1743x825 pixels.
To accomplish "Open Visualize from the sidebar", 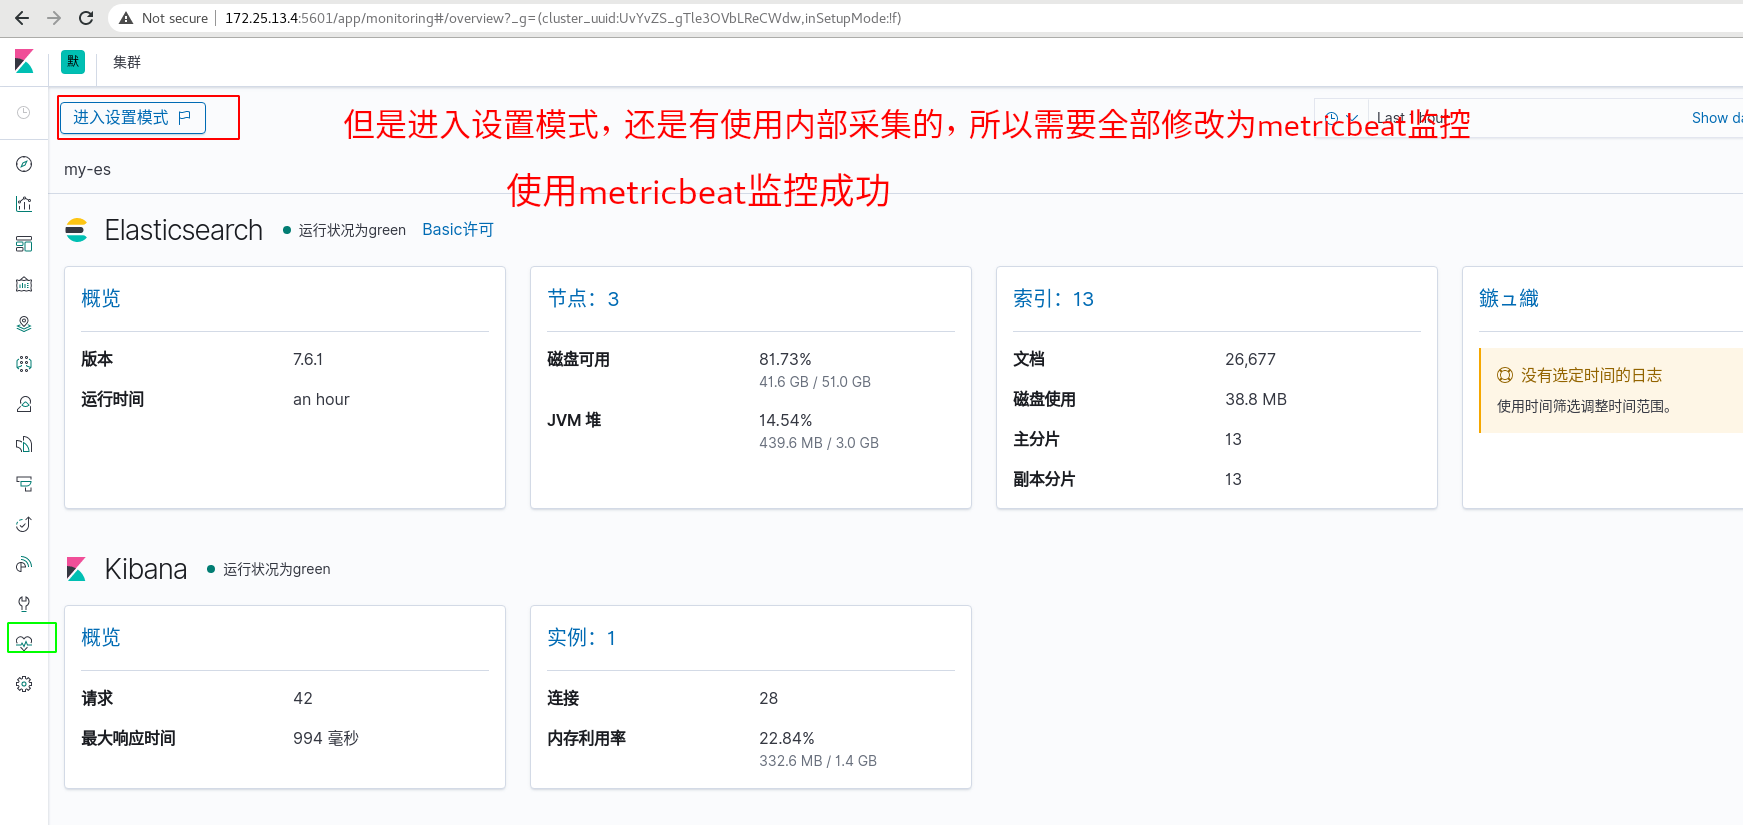I will 24,204.
